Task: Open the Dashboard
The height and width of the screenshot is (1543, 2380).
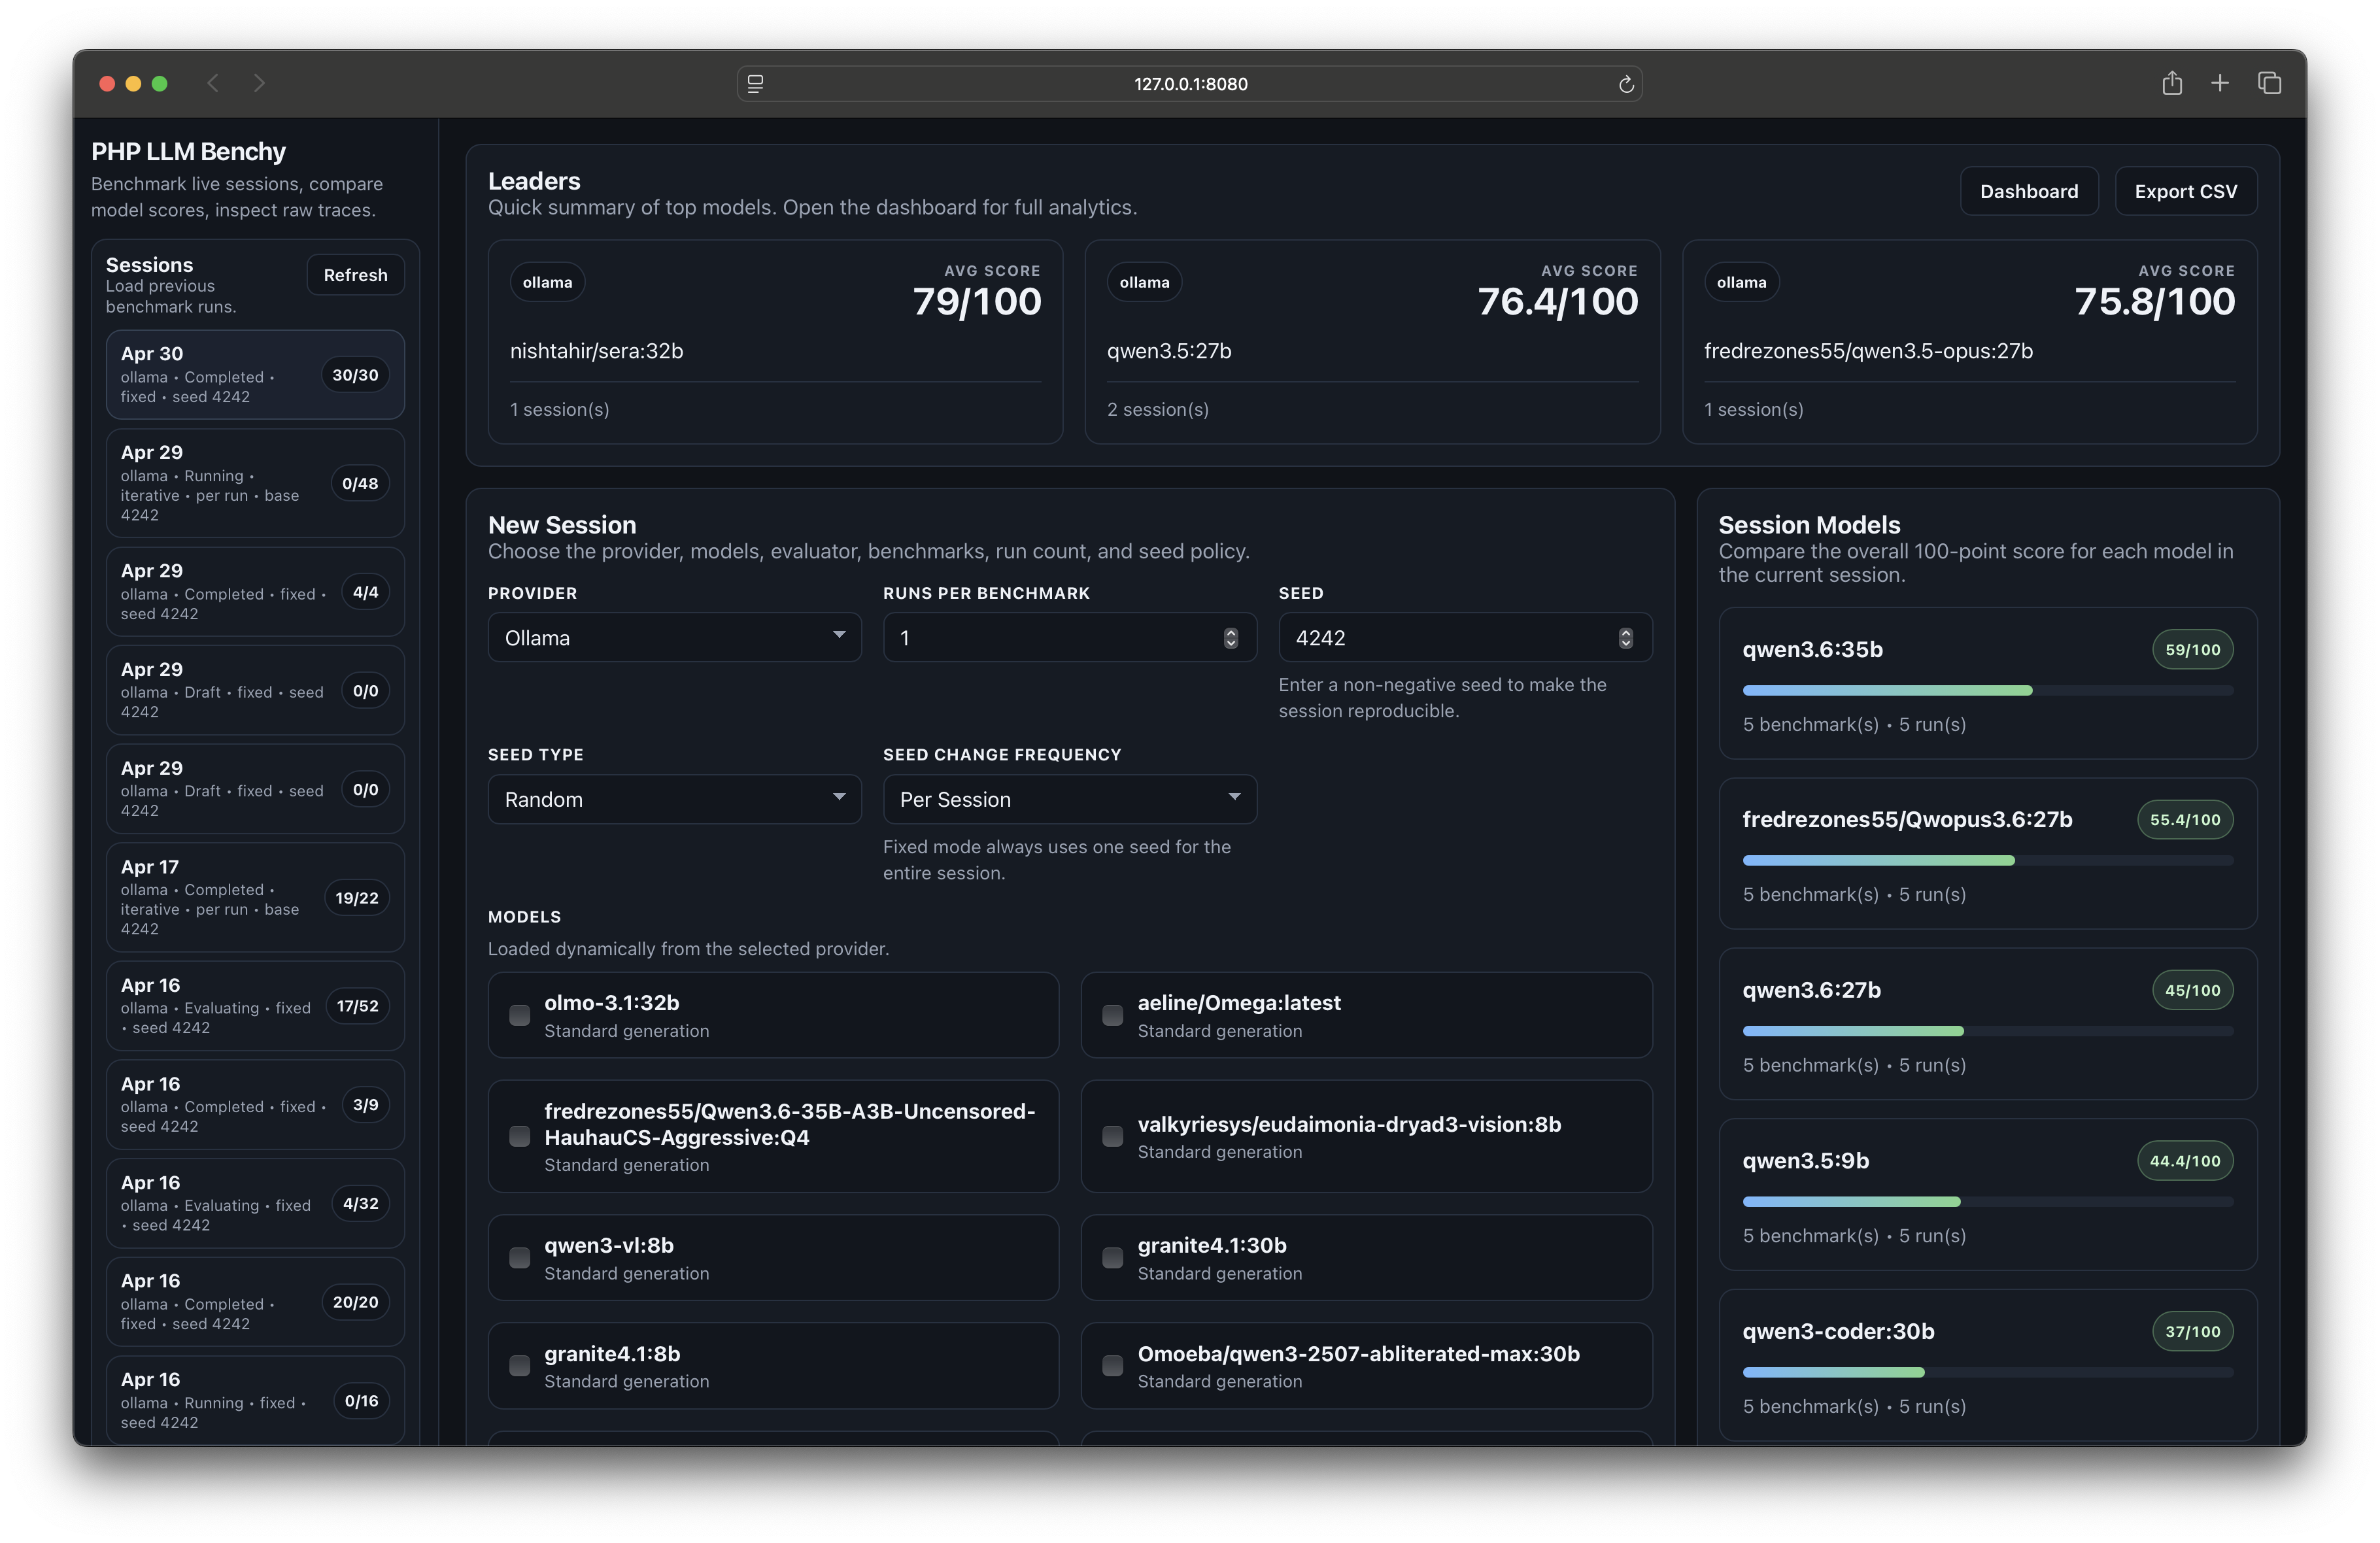Action: click(2029, 191)
